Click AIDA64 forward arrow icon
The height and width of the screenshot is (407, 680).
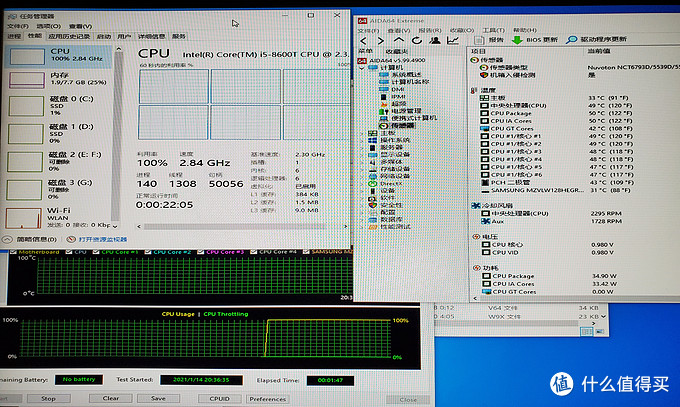[380, 41]
